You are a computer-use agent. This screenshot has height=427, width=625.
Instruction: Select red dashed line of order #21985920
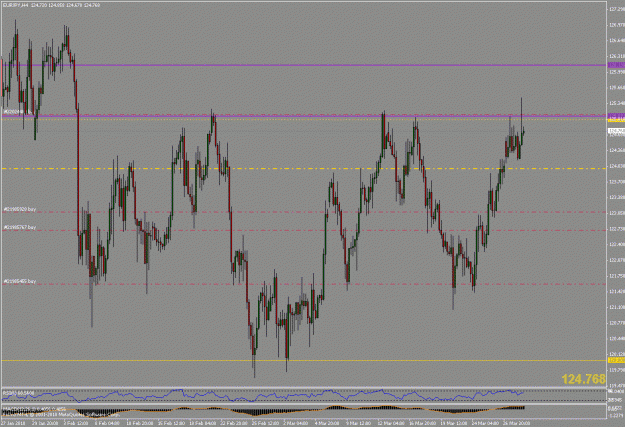[304, 212]
